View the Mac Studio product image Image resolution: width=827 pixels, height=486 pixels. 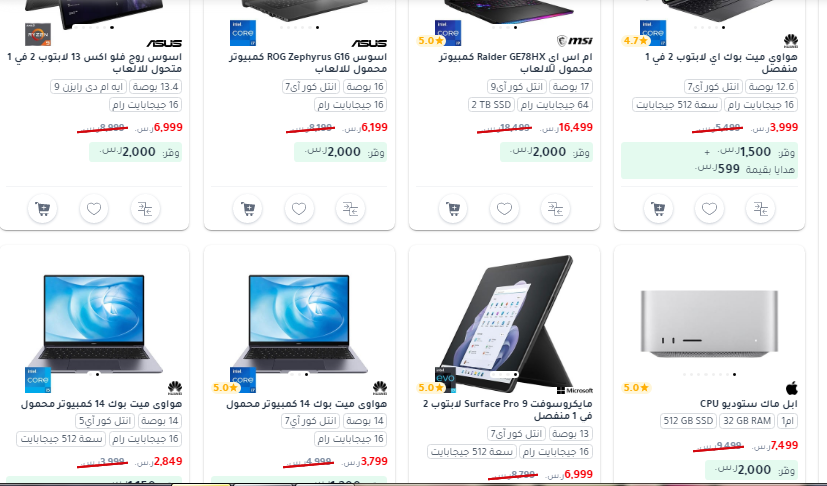pos(709,322)
